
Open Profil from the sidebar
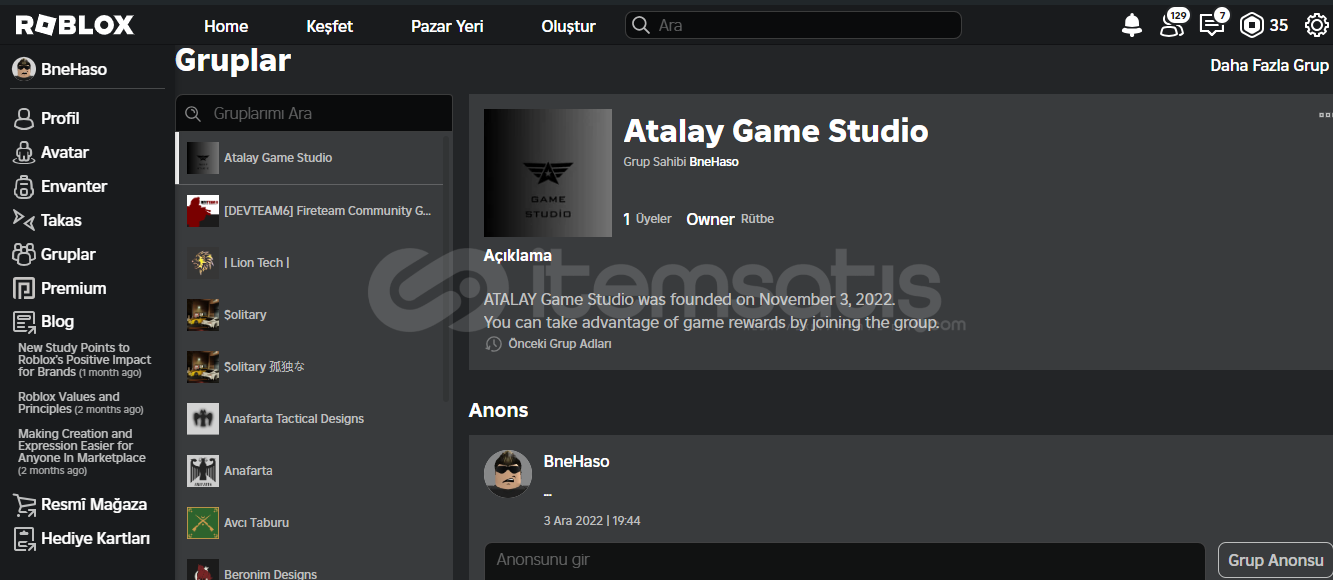click(x=60, y=118)
